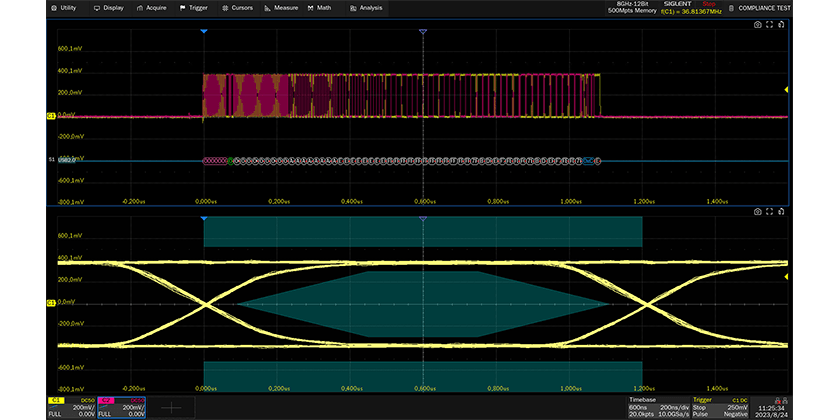Toggle the C1 channel box at bottom left
Viewport: 840px width, 420px height.
(x=71, y=407)
